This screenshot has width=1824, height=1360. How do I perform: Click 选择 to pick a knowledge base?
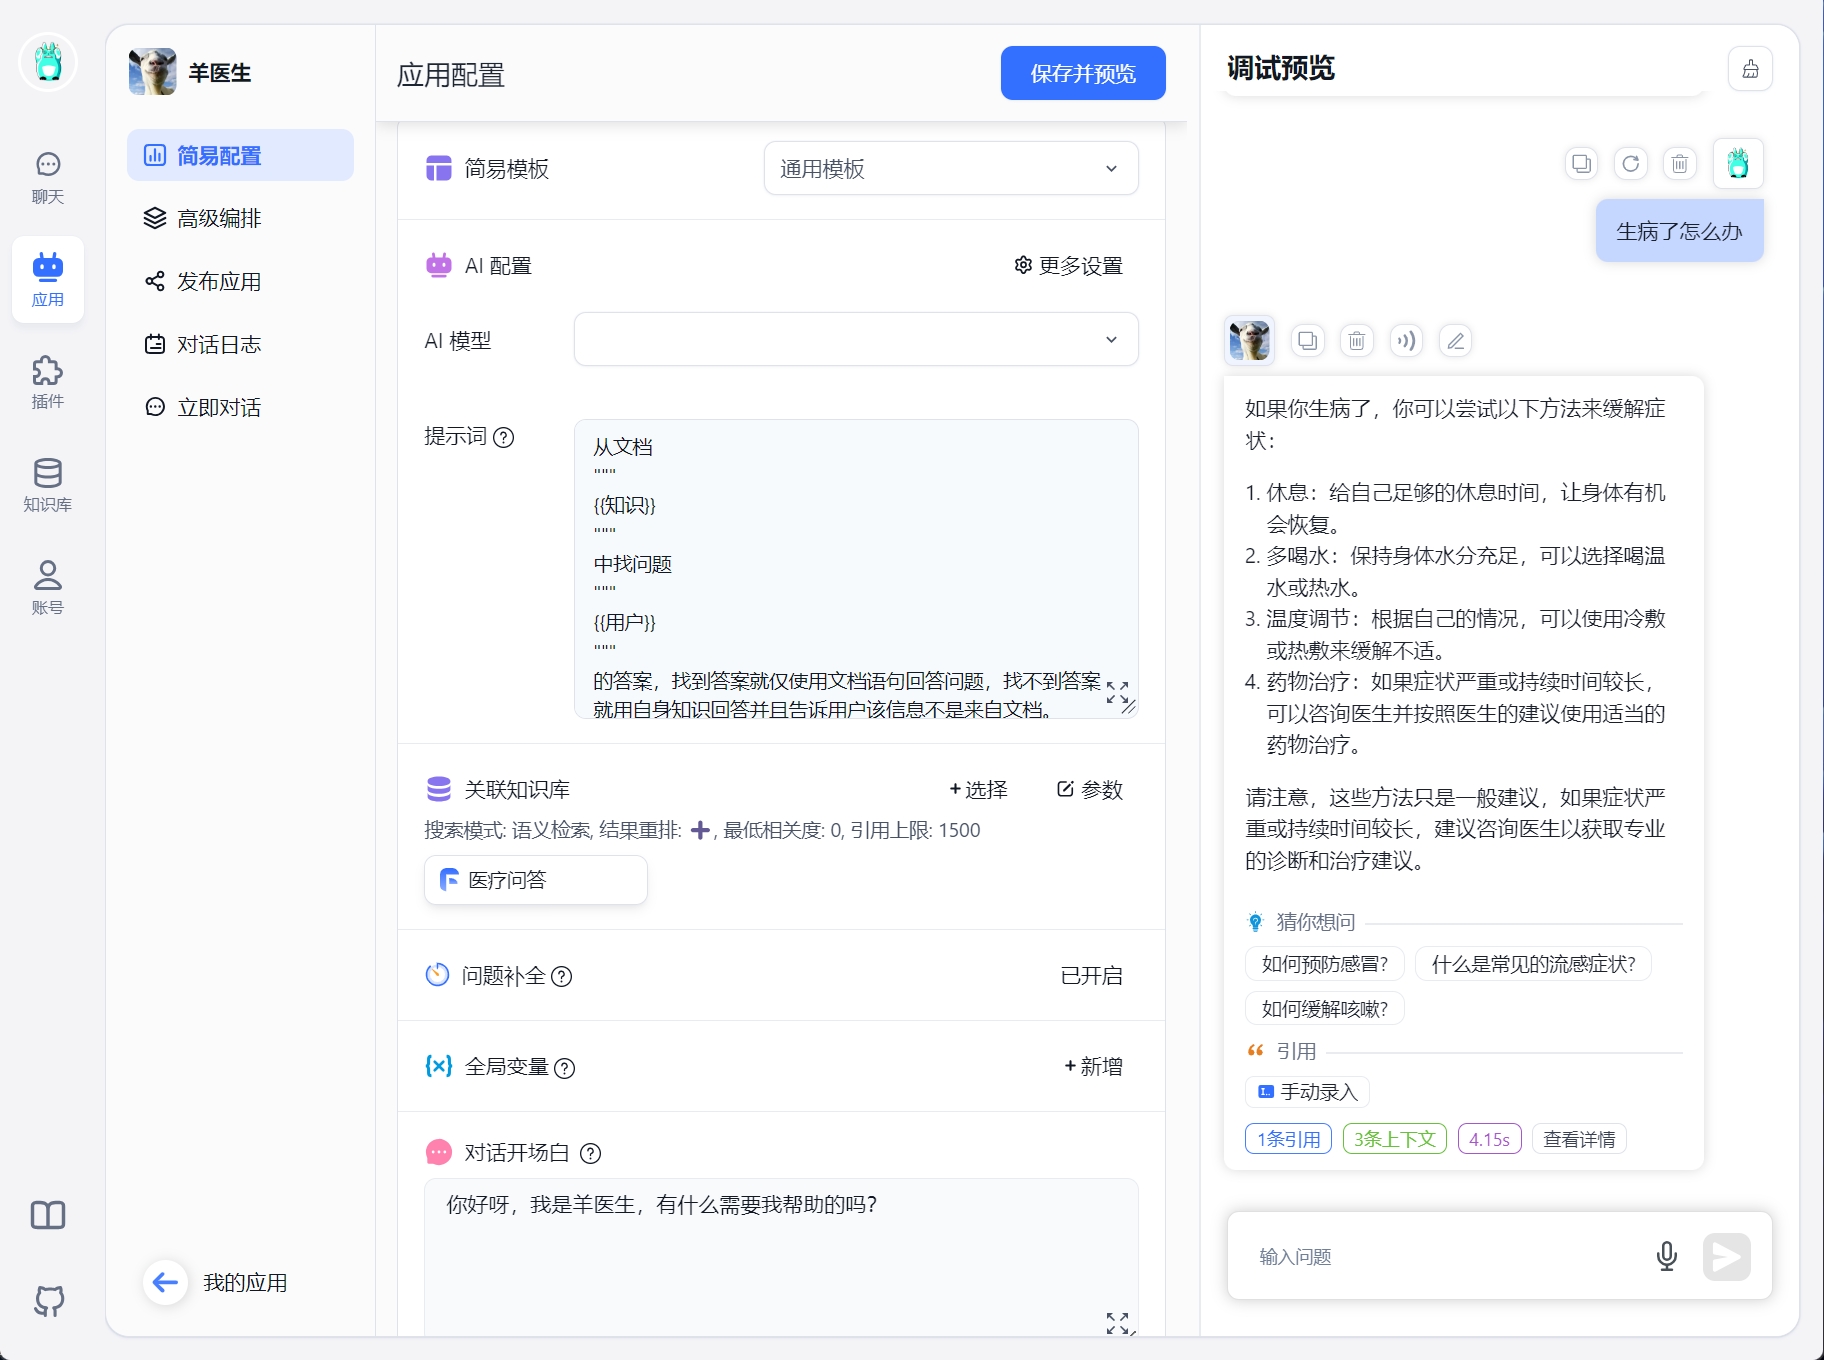click(978, 789)
